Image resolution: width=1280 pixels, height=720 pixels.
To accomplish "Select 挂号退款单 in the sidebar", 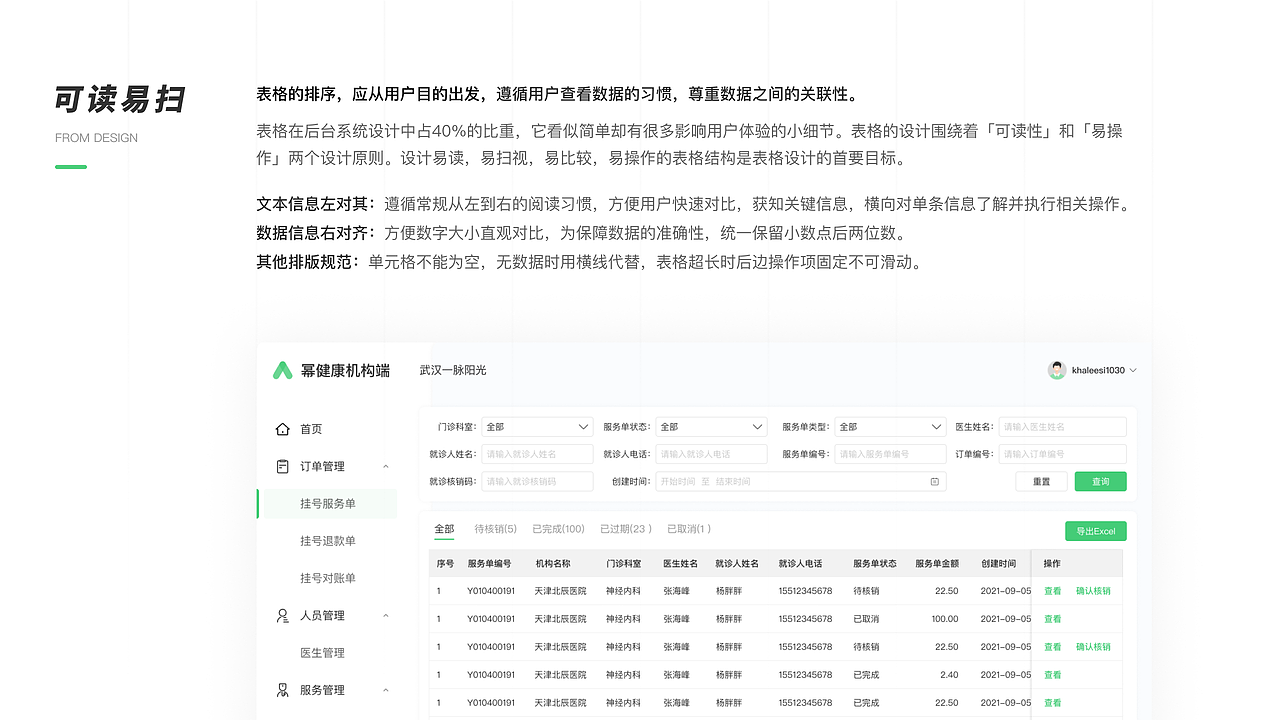I will pyautogui.click(x=328, y=541).
